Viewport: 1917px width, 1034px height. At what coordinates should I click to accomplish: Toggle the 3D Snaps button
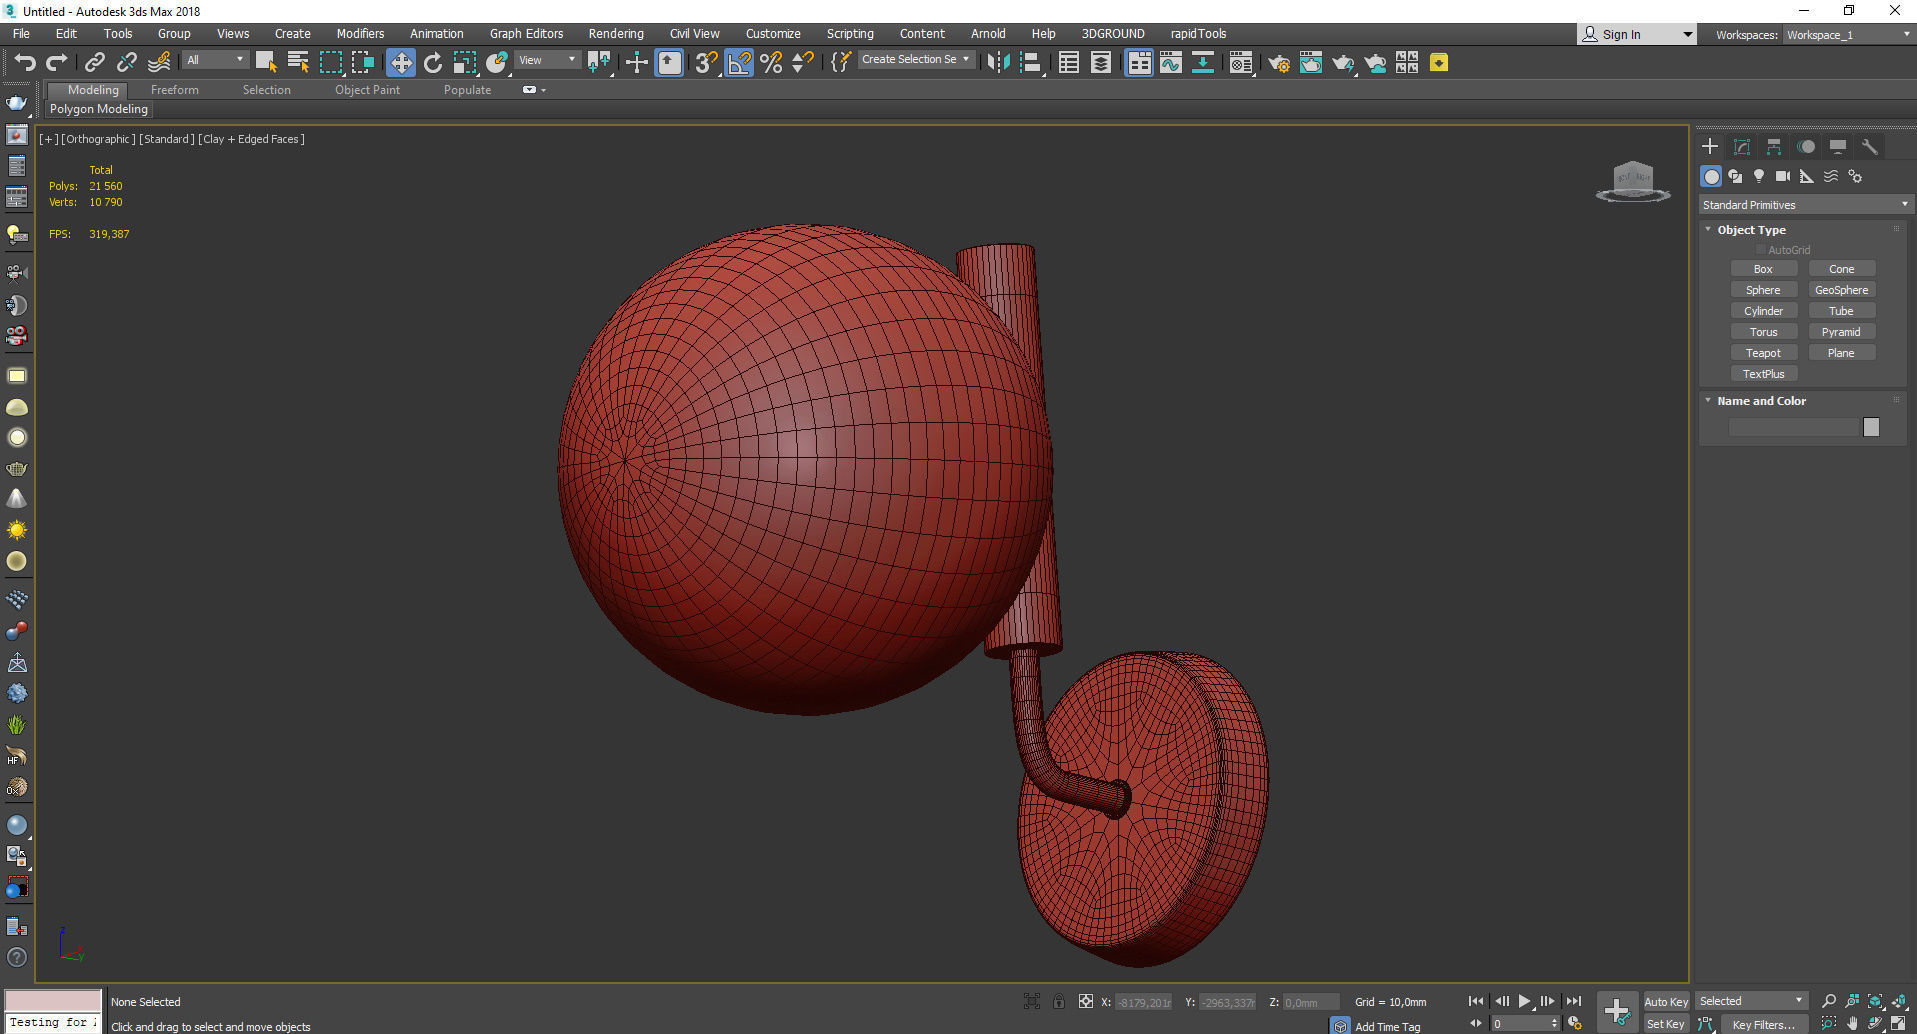point(706,63)
